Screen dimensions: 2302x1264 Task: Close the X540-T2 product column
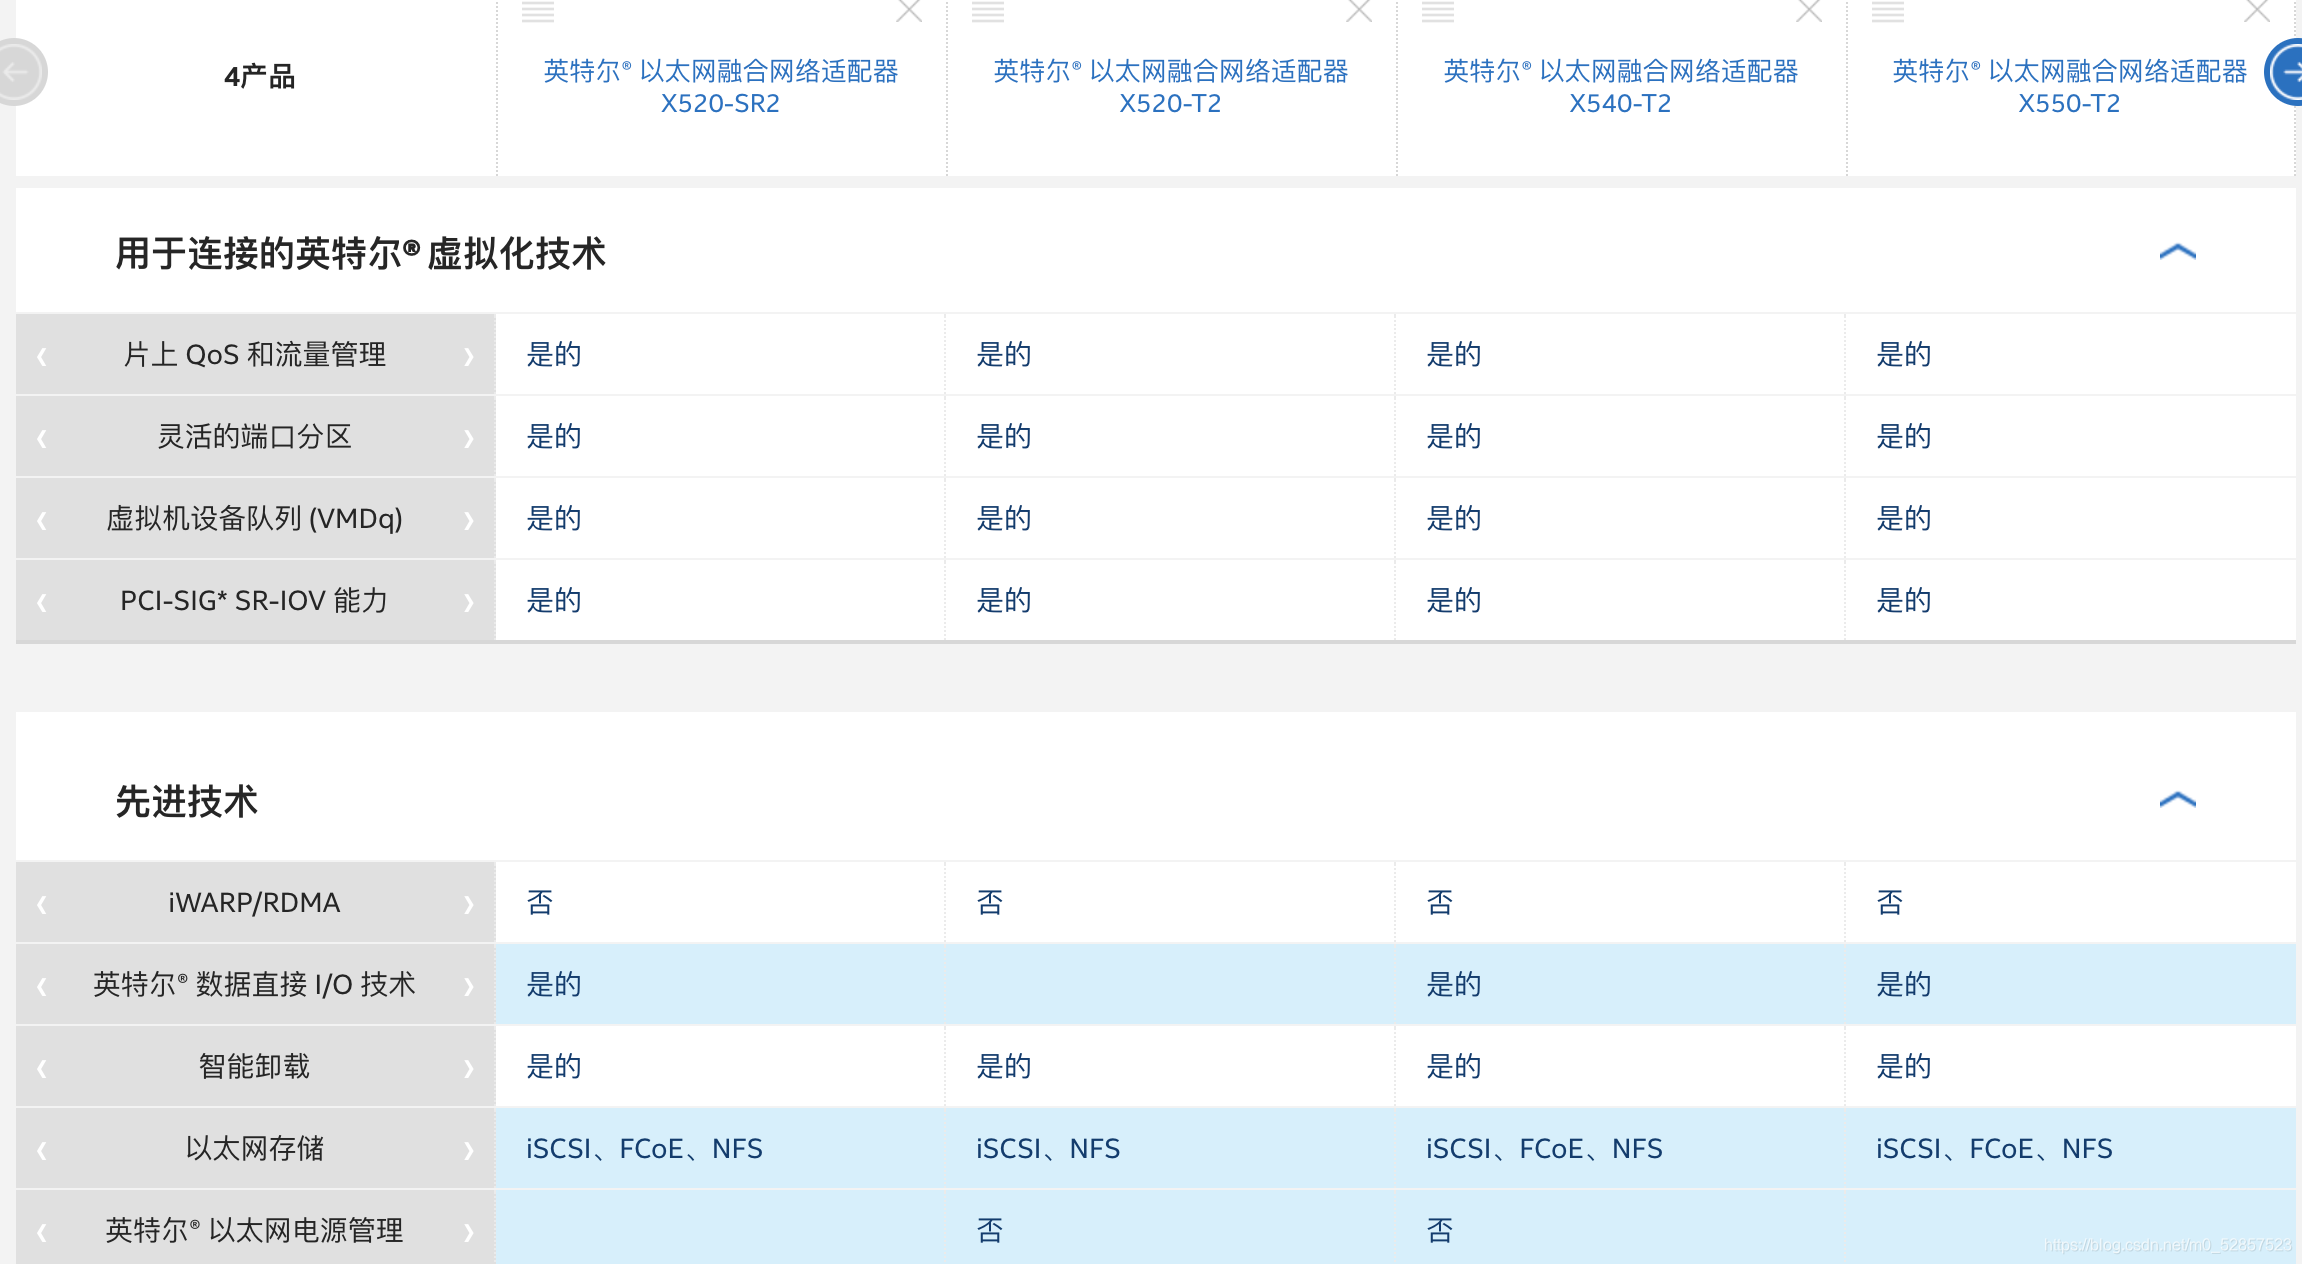point(1809,10)
